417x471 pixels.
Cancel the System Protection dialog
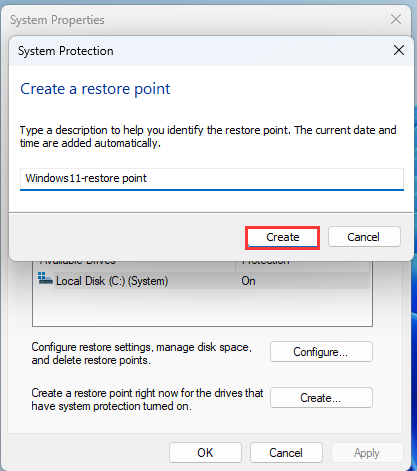pyautogui.click(x=364, y=237)
